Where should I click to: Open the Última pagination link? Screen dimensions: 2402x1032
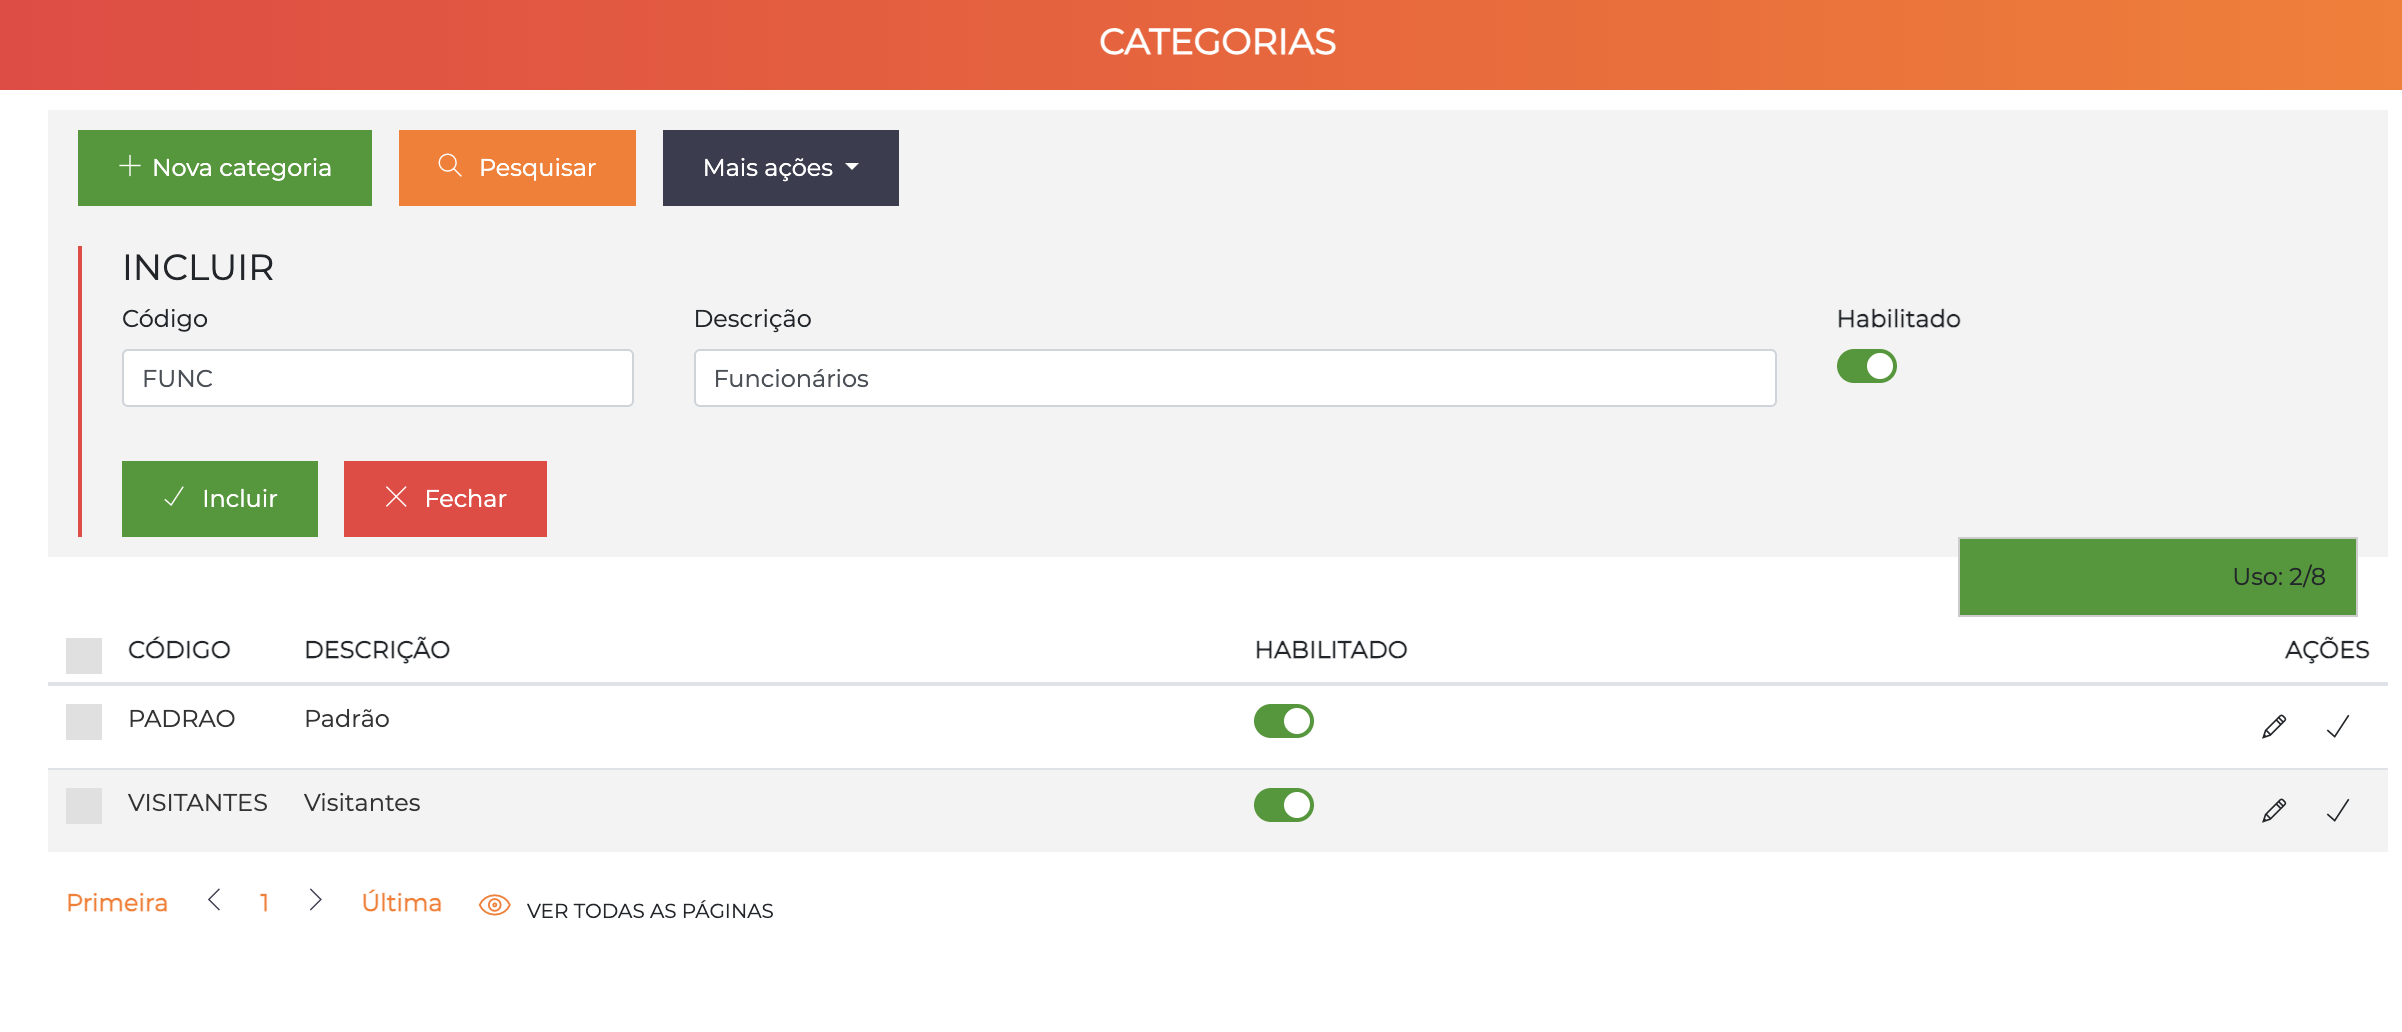coord(402,901)
